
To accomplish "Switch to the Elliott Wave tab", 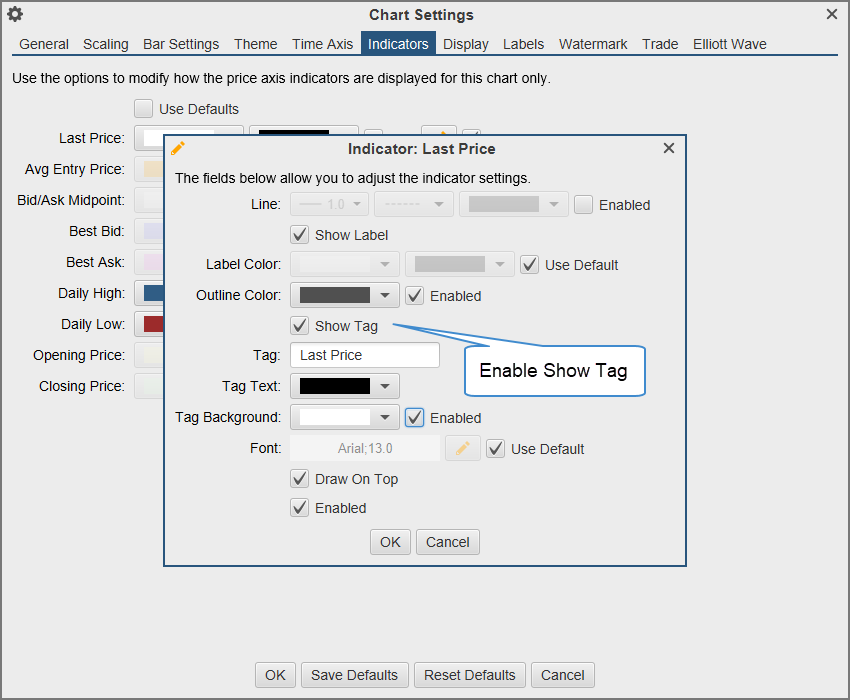I will (x=729, y=44).
